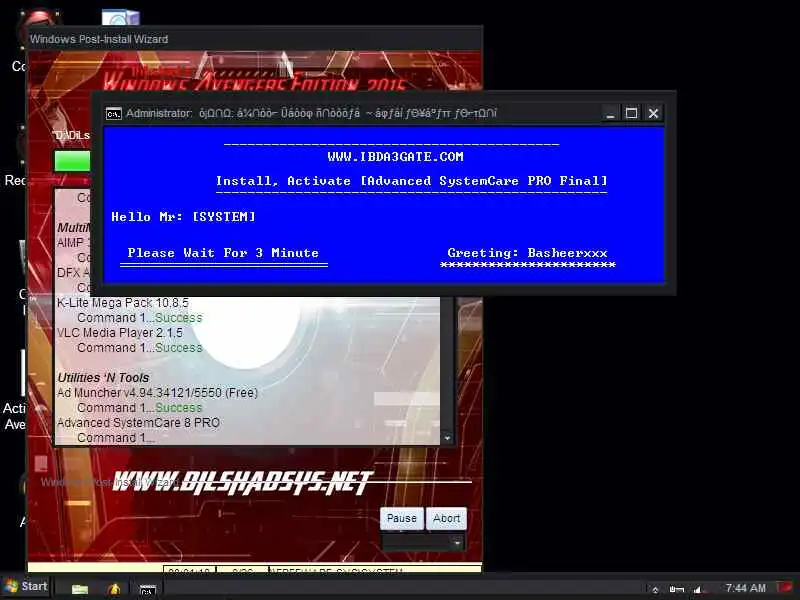This screenshot has height=600, width=800.
Task: Show hidden system tray icons arrow
Action: (656, 590)
